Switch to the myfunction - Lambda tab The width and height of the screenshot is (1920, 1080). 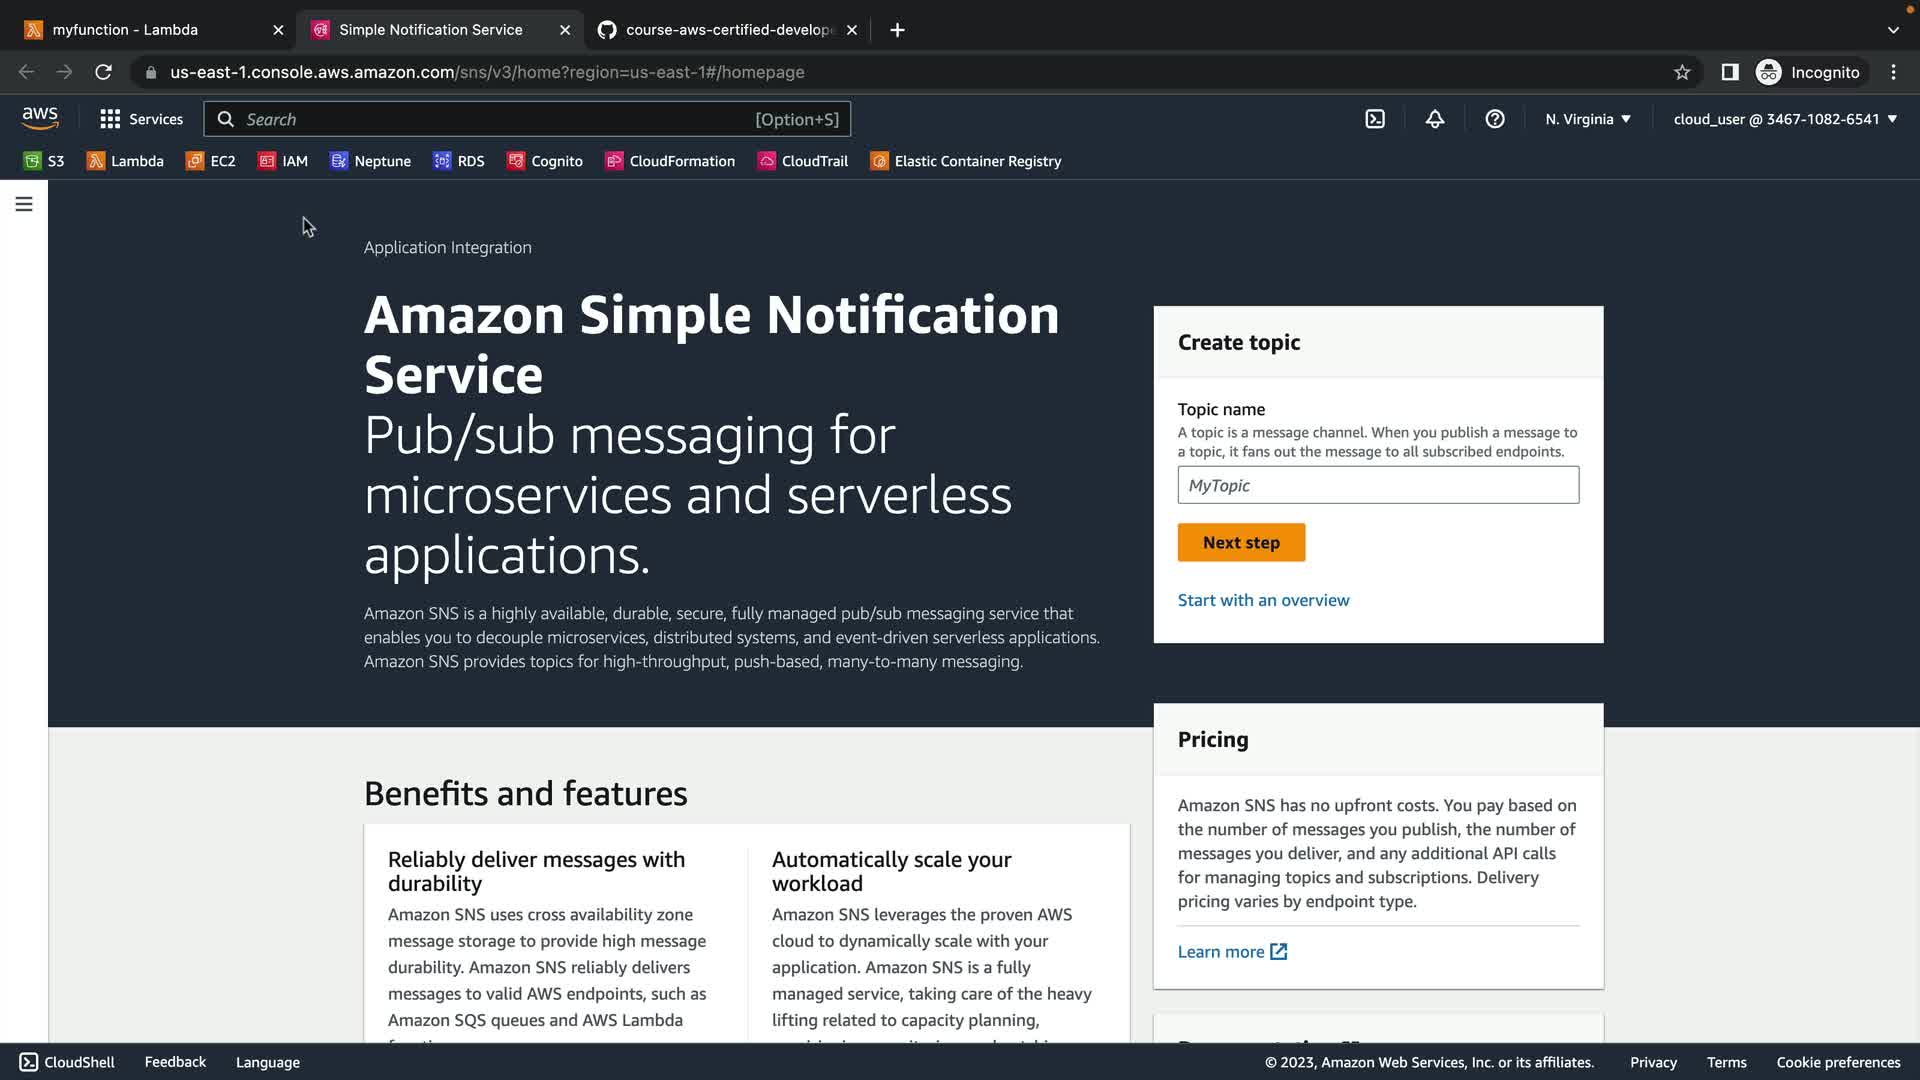pyautogui.click(x=125, y=30)
